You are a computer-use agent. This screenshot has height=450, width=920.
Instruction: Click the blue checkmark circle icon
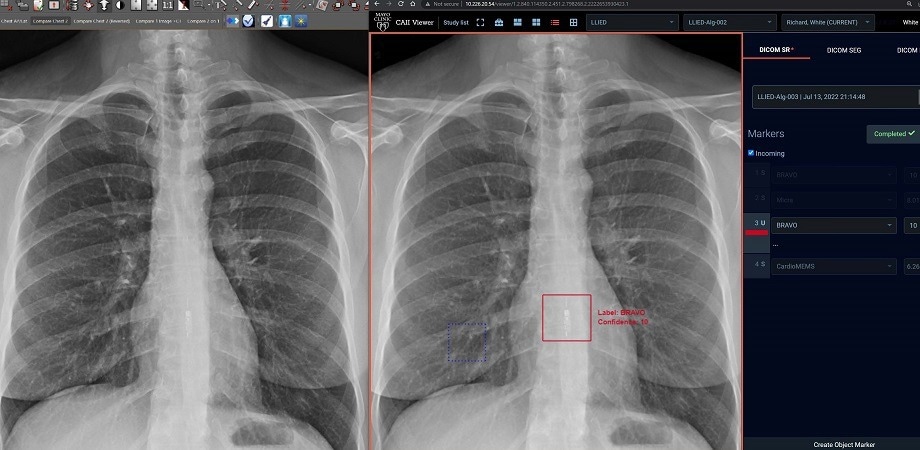pyautogui.click(x=248, y=21)
